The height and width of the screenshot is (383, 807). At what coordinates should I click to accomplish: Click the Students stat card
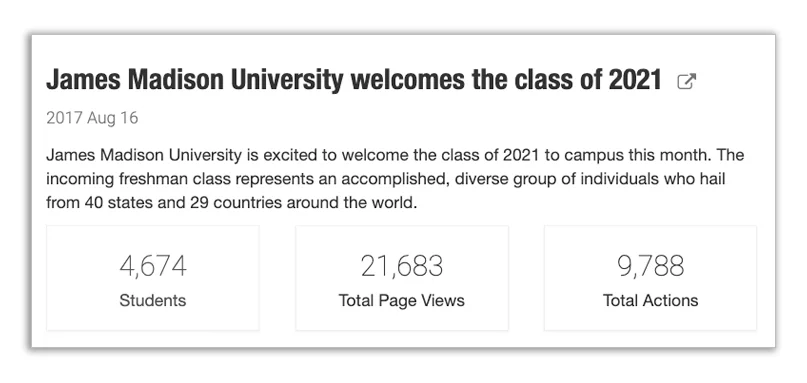(153, 278)
